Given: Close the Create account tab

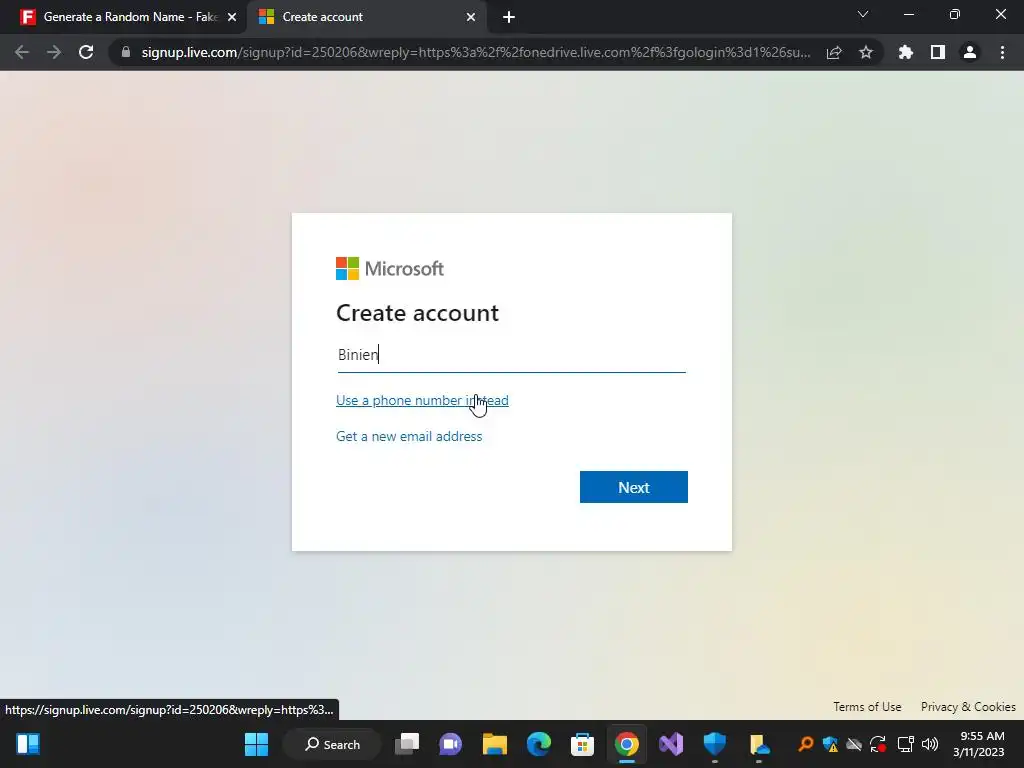Looking at the screenshot, I should [x=471, y=17].
